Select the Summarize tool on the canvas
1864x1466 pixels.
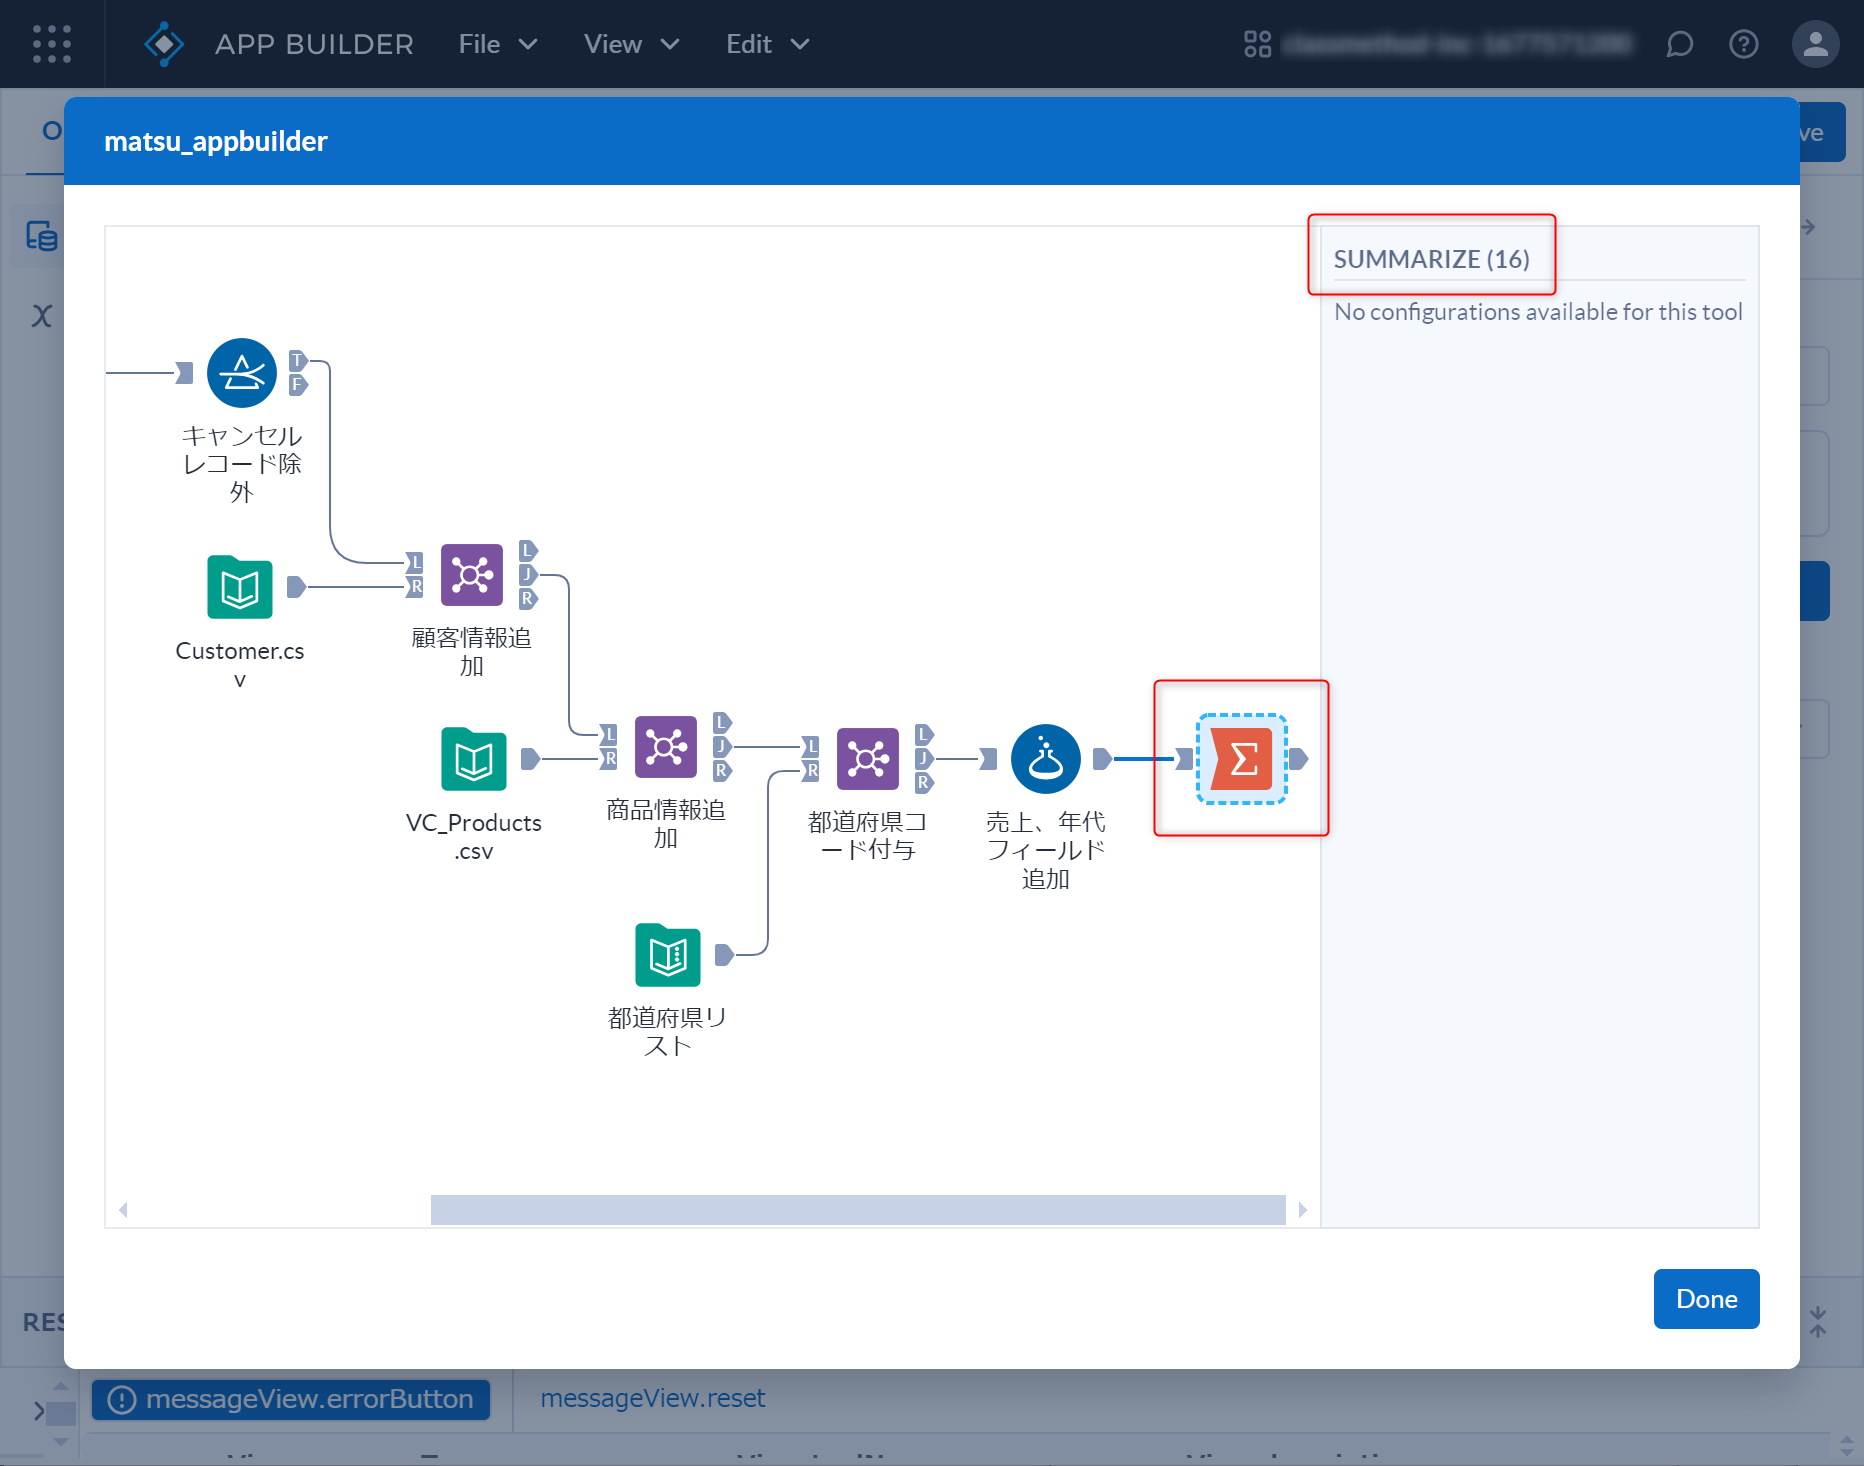pyautogui.click(x=1240, y=759)
